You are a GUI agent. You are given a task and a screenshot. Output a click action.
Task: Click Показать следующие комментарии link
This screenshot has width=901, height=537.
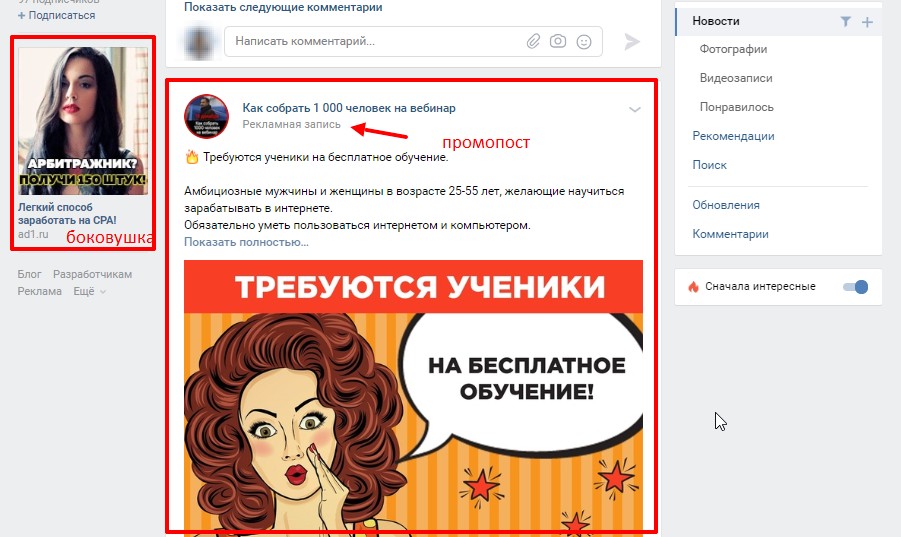click(x=283, y=7)
